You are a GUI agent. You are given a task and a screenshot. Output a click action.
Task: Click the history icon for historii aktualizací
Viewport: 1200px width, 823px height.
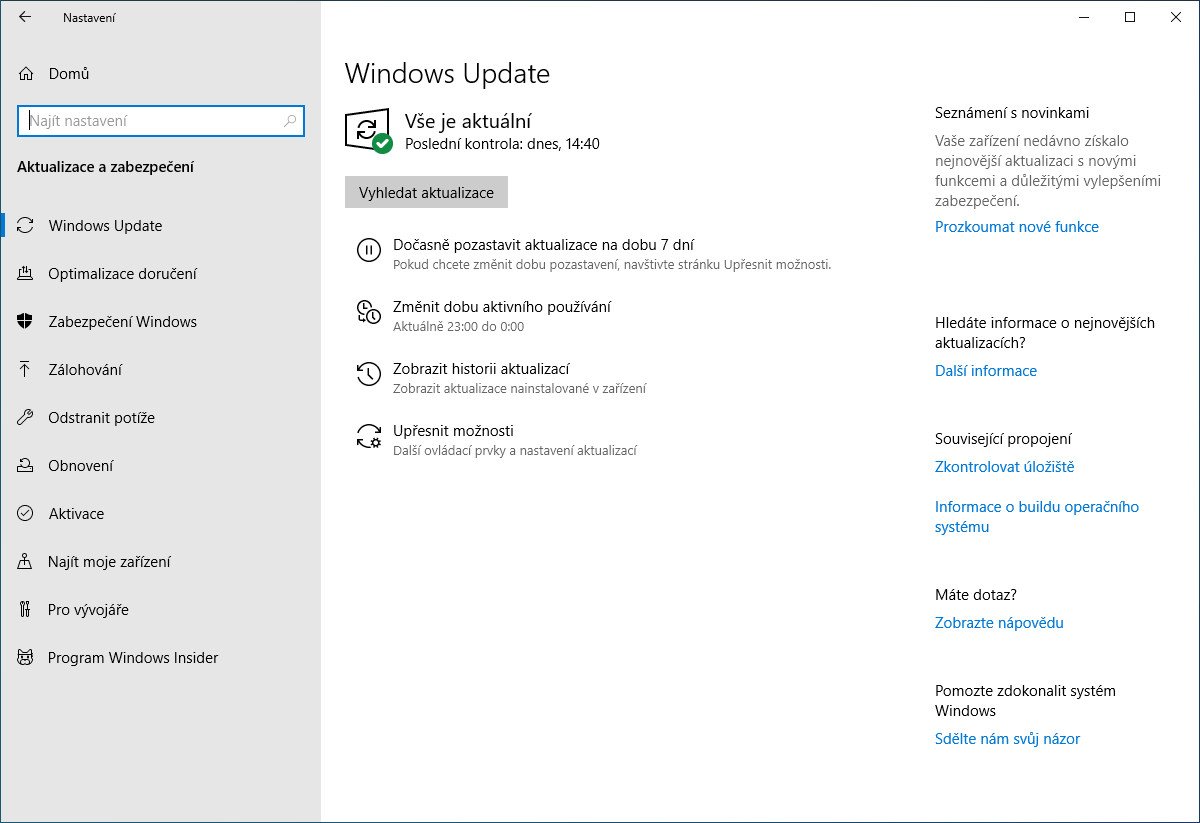click(x=369, y=374)
